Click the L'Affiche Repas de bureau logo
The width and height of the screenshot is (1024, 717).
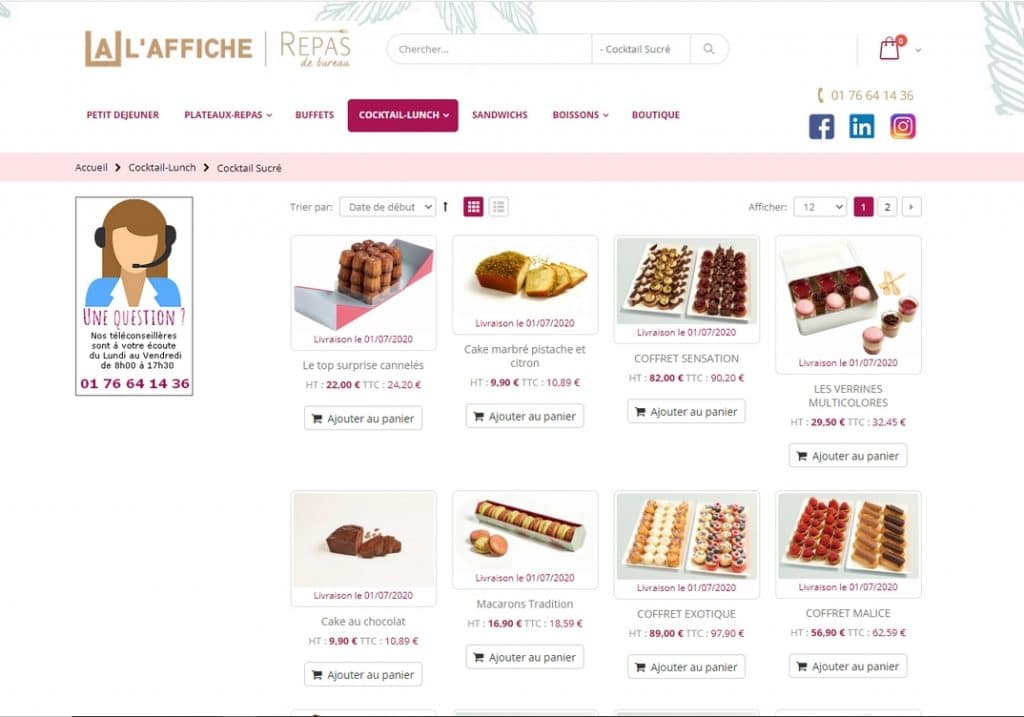[217, 48]
